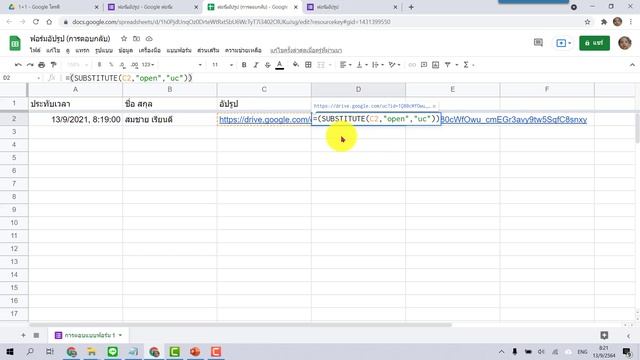Undo the last action in toolbar
640x360 pixels.
tap(18, 65)
